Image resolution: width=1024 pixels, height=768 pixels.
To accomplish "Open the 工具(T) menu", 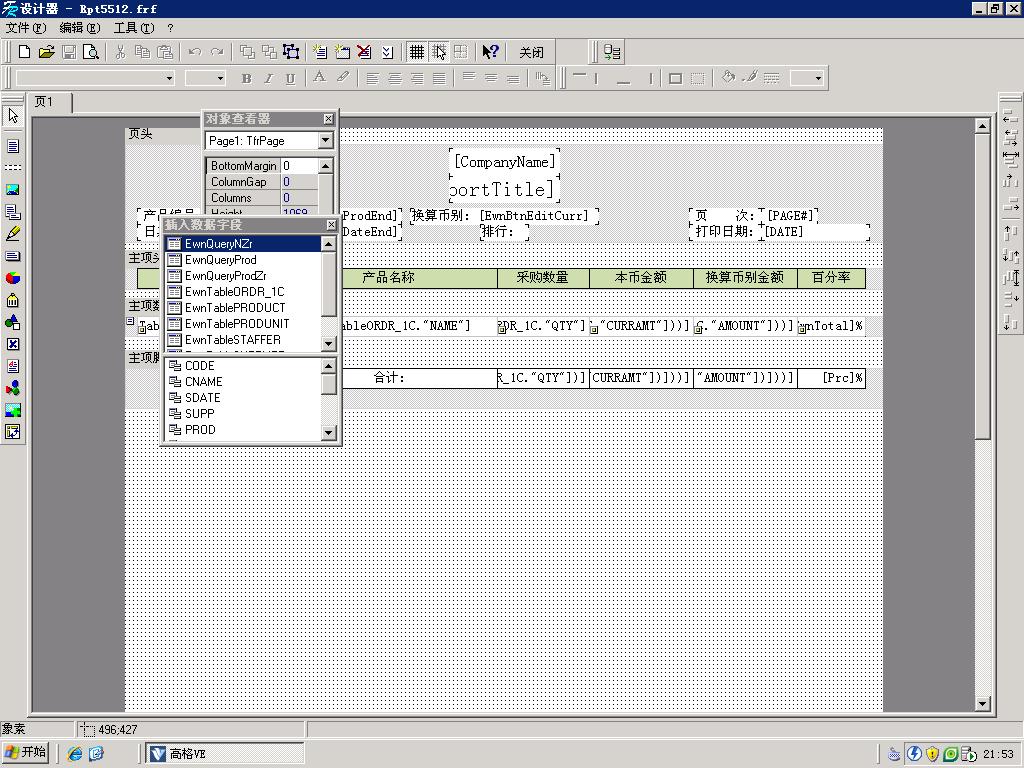I will click(133, 28).
